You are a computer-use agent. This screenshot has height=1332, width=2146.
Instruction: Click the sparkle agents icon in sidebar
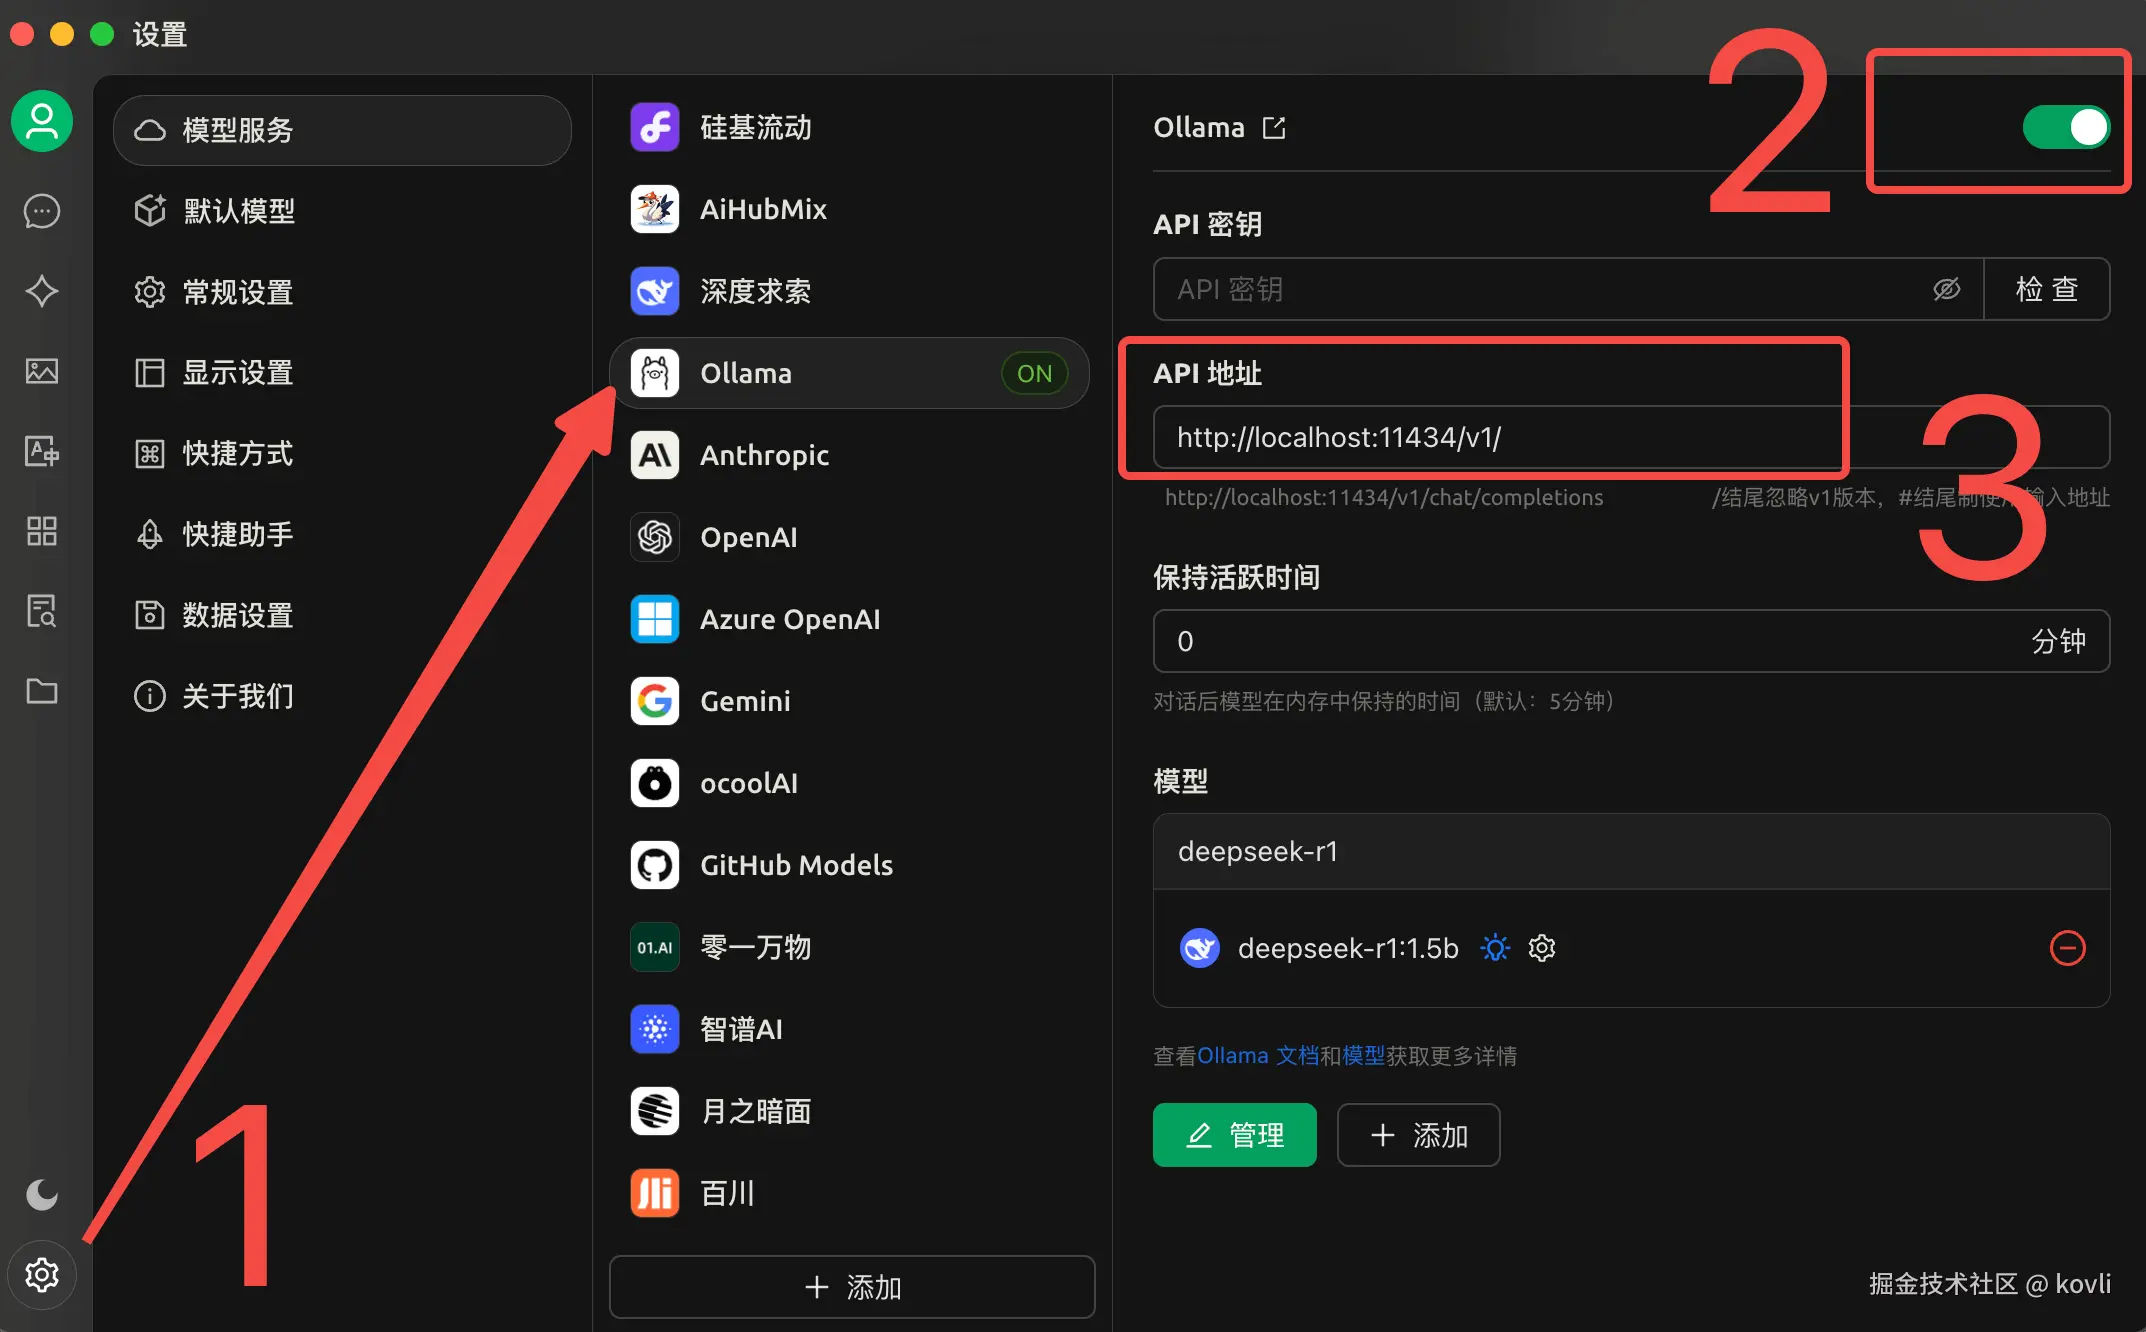(x=42, y=291)
